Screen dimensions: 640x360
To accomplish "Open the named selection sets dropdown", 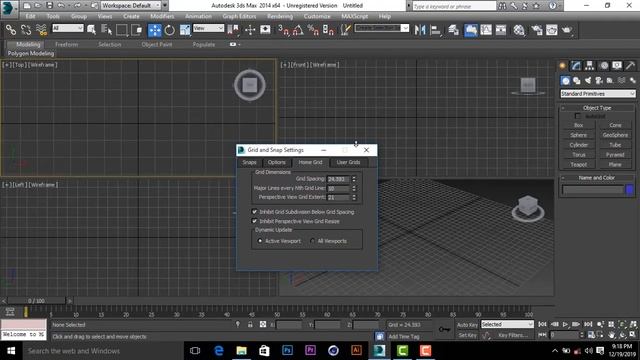I will [382, 28].
